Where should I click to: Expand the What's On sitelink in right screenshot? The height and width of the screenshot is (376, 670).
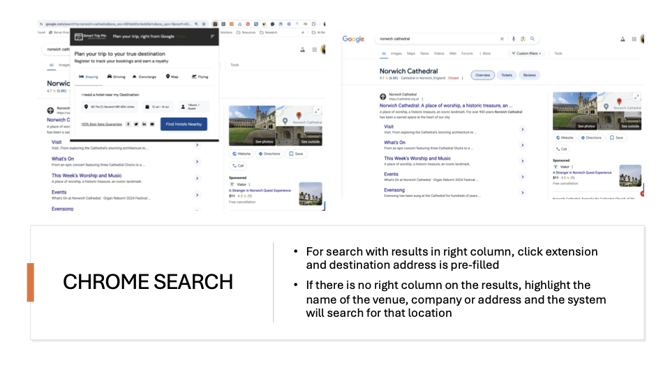click(x=522, y=145)
